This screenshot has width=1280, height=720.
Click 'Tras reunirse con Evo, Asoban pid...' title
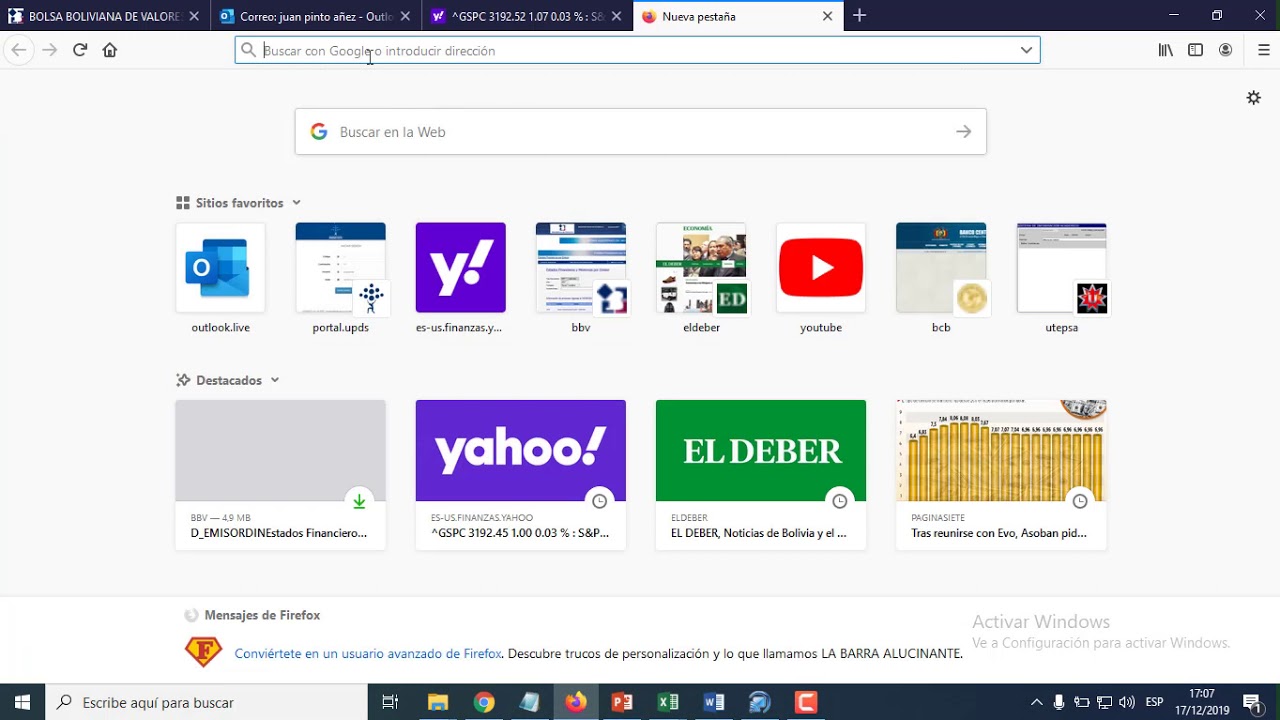coord(999,533)
